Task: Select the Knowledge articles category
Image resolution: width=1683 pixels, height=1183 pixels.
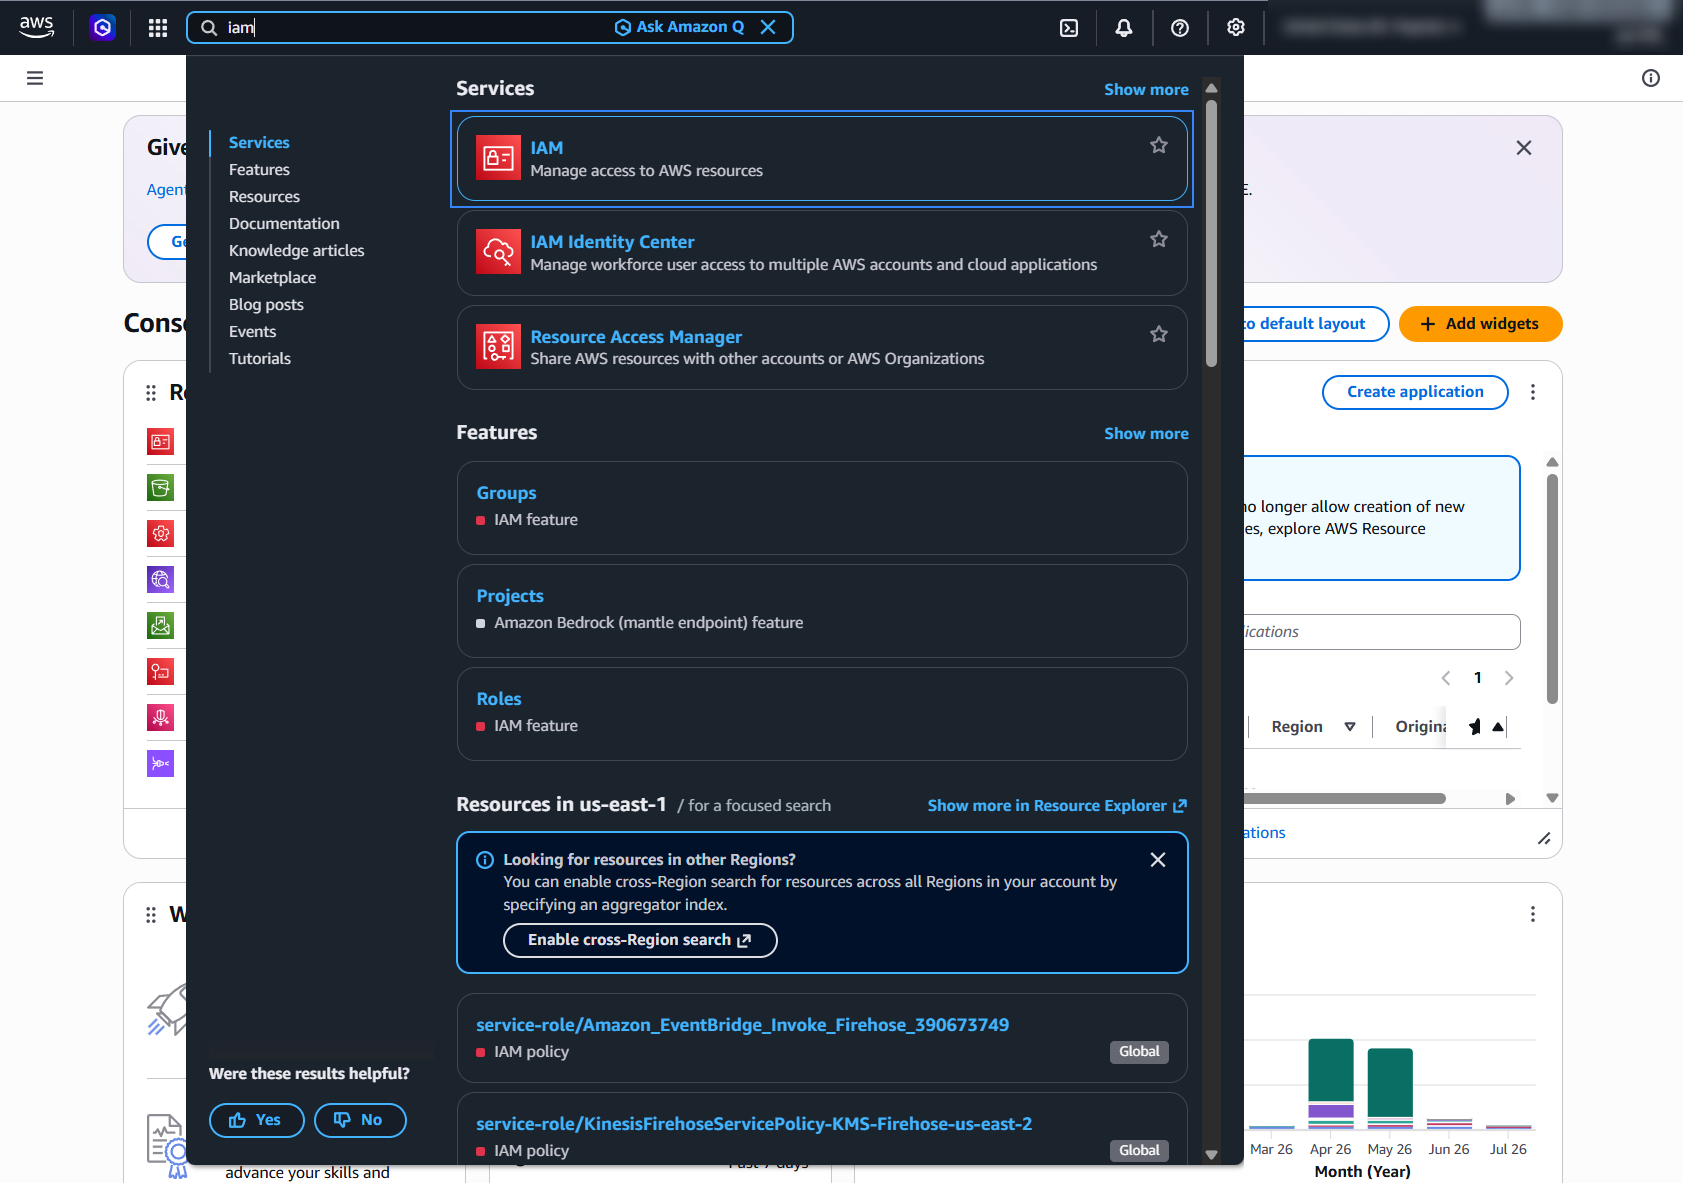Action: pos(296,251)
